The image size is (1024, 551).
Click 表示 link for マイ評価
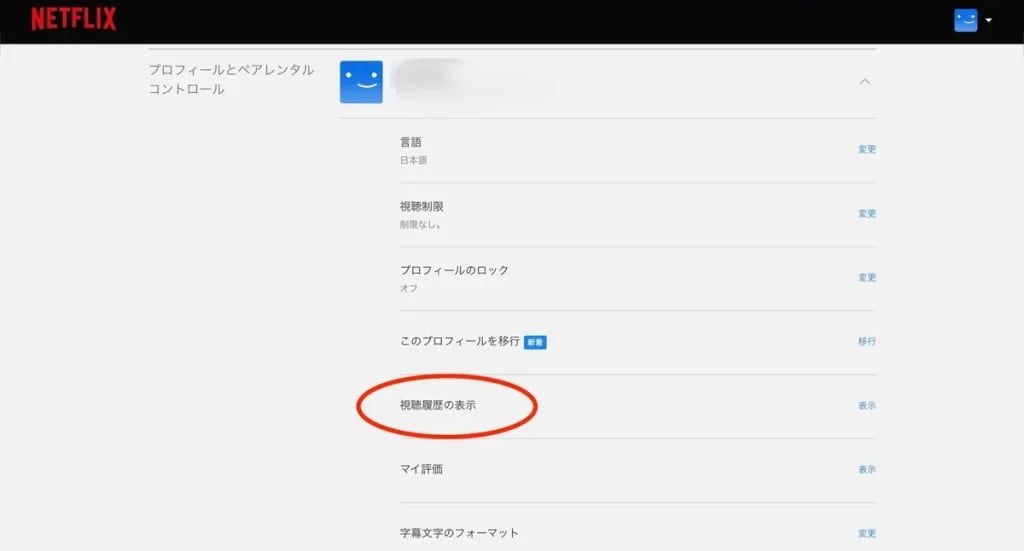point(866,470)
